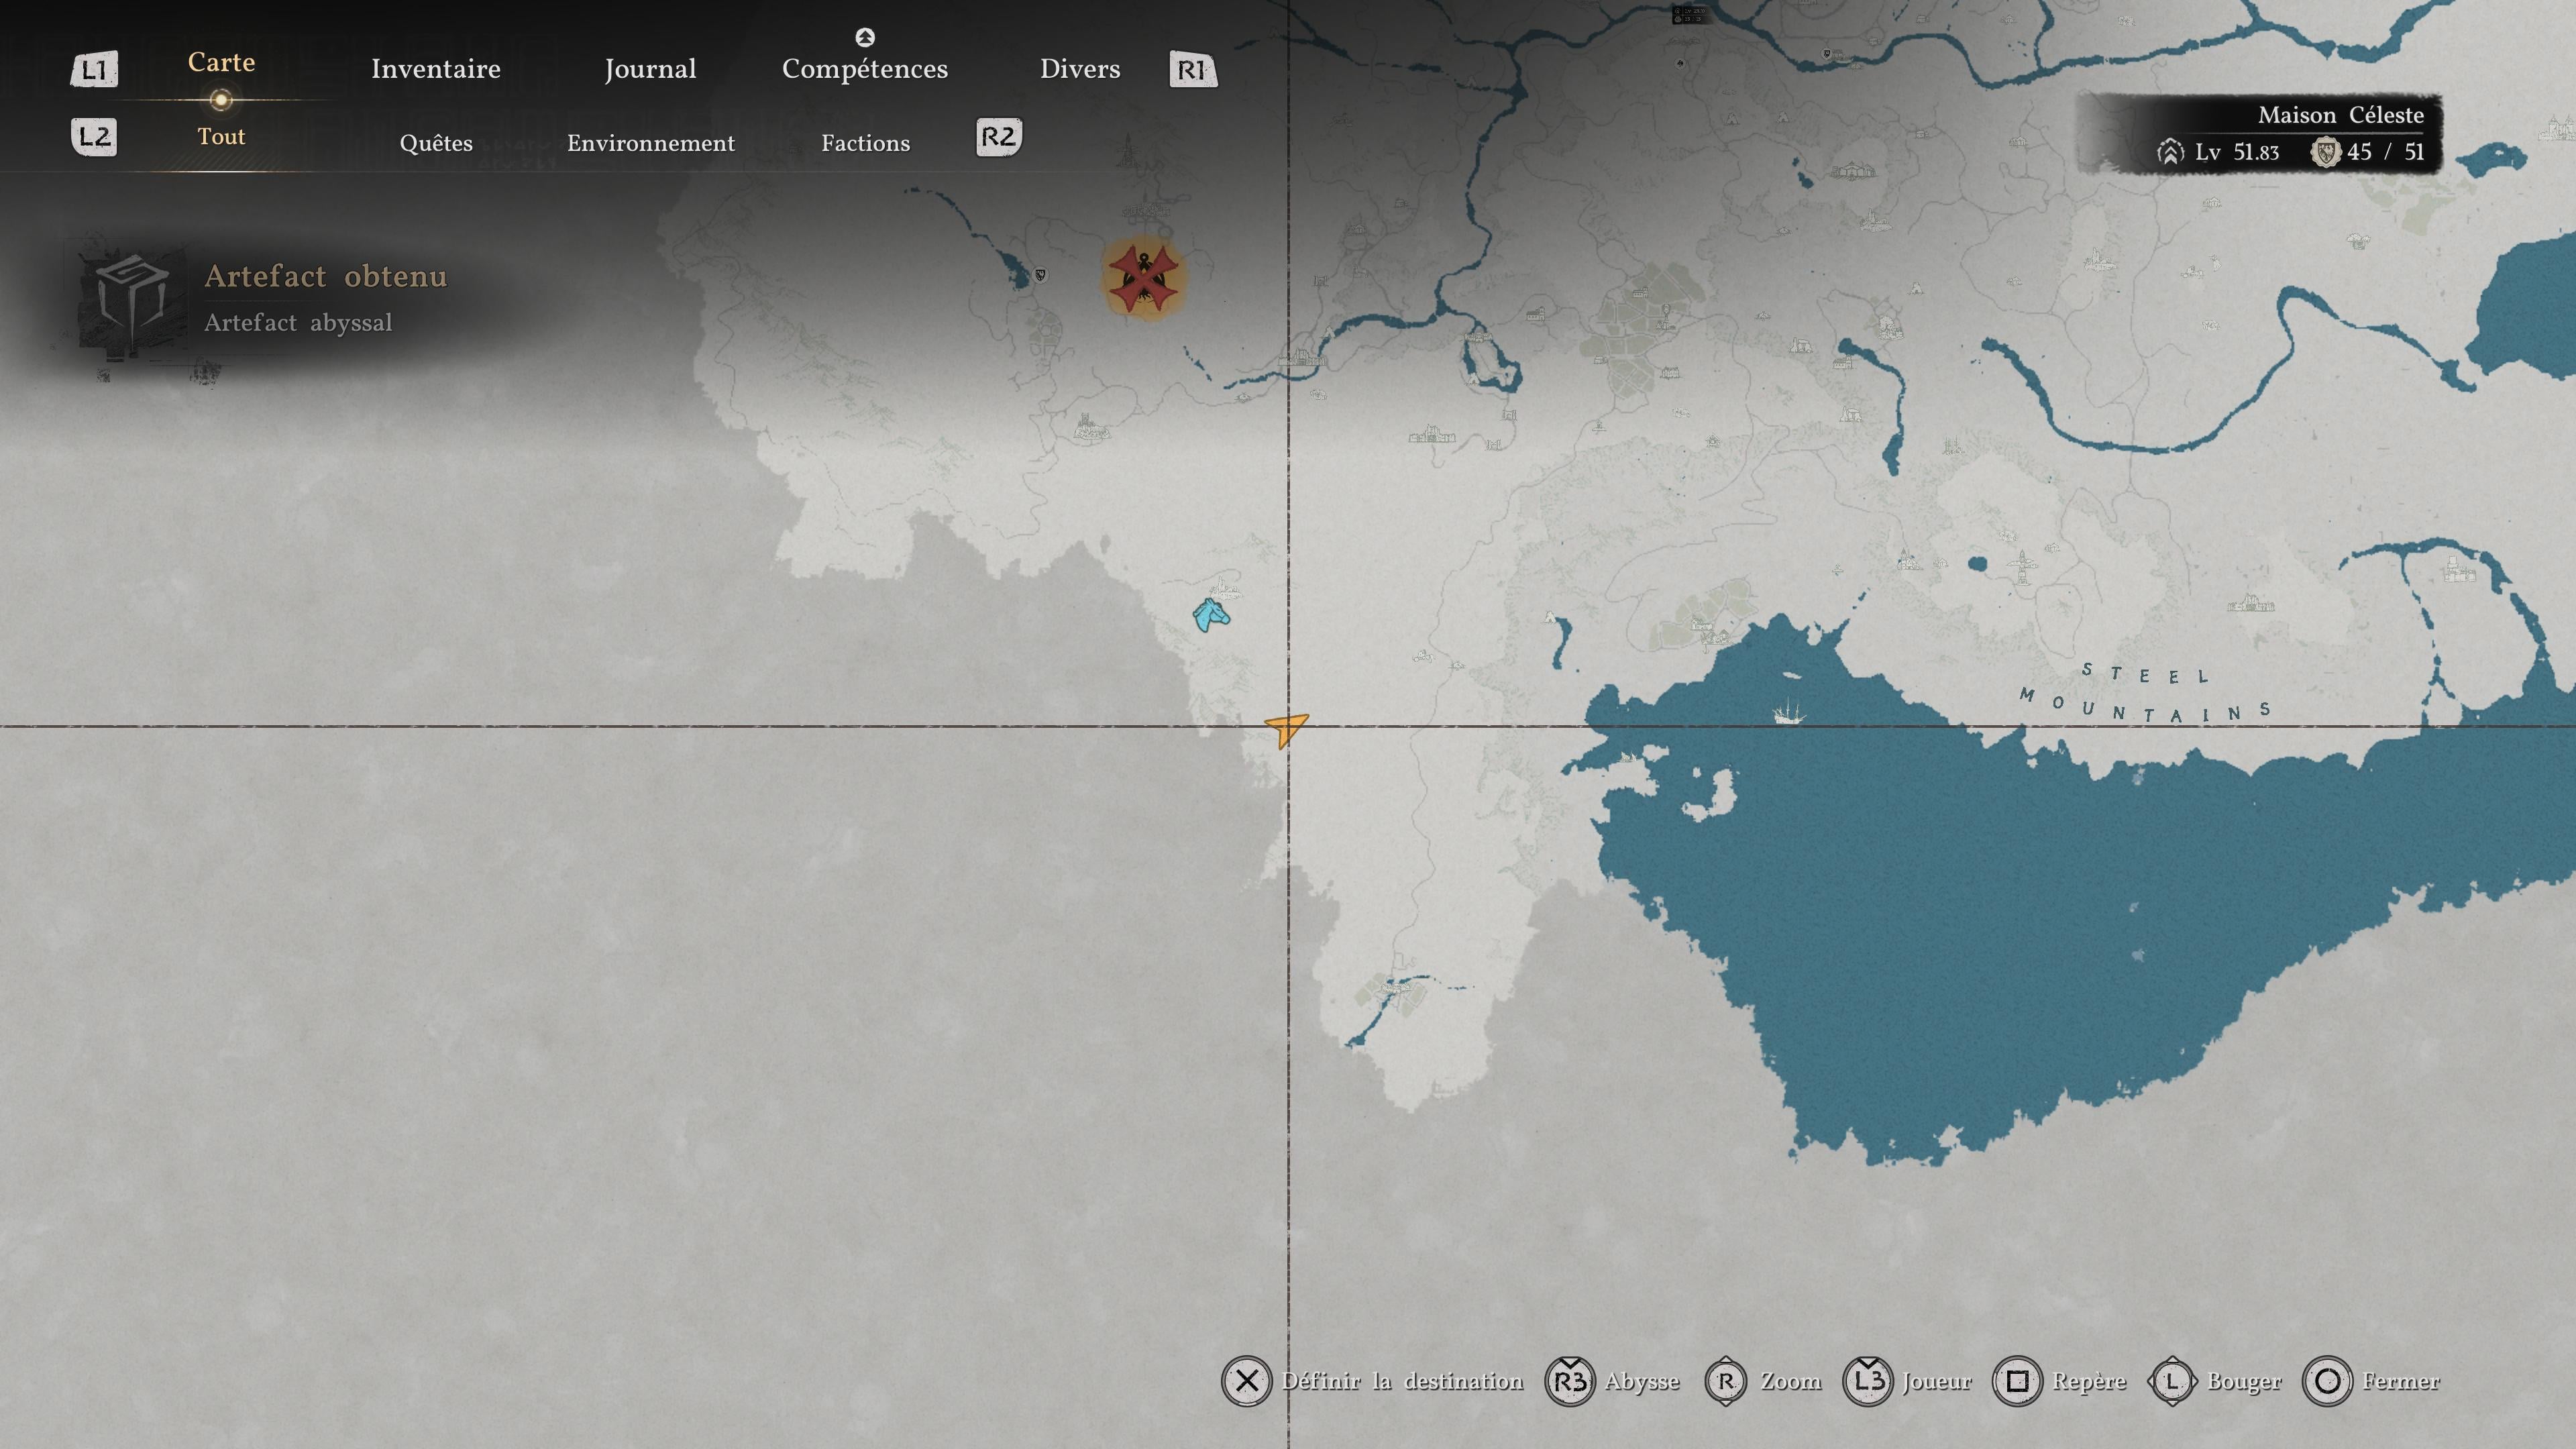
Task: Click the R stick Zoom prompt
Action: (1763, 1381)
